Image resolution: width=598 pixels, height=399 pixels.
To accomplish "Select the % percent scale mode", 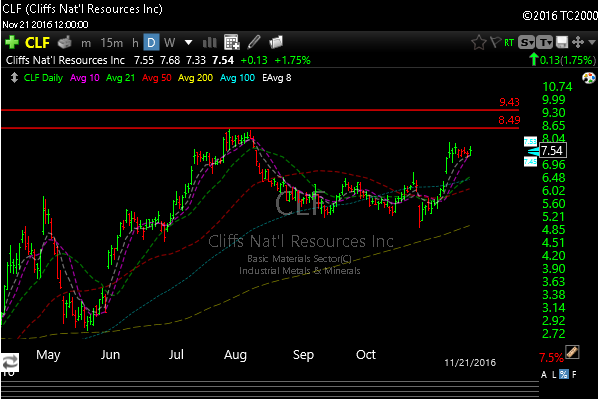I will 563,374.
